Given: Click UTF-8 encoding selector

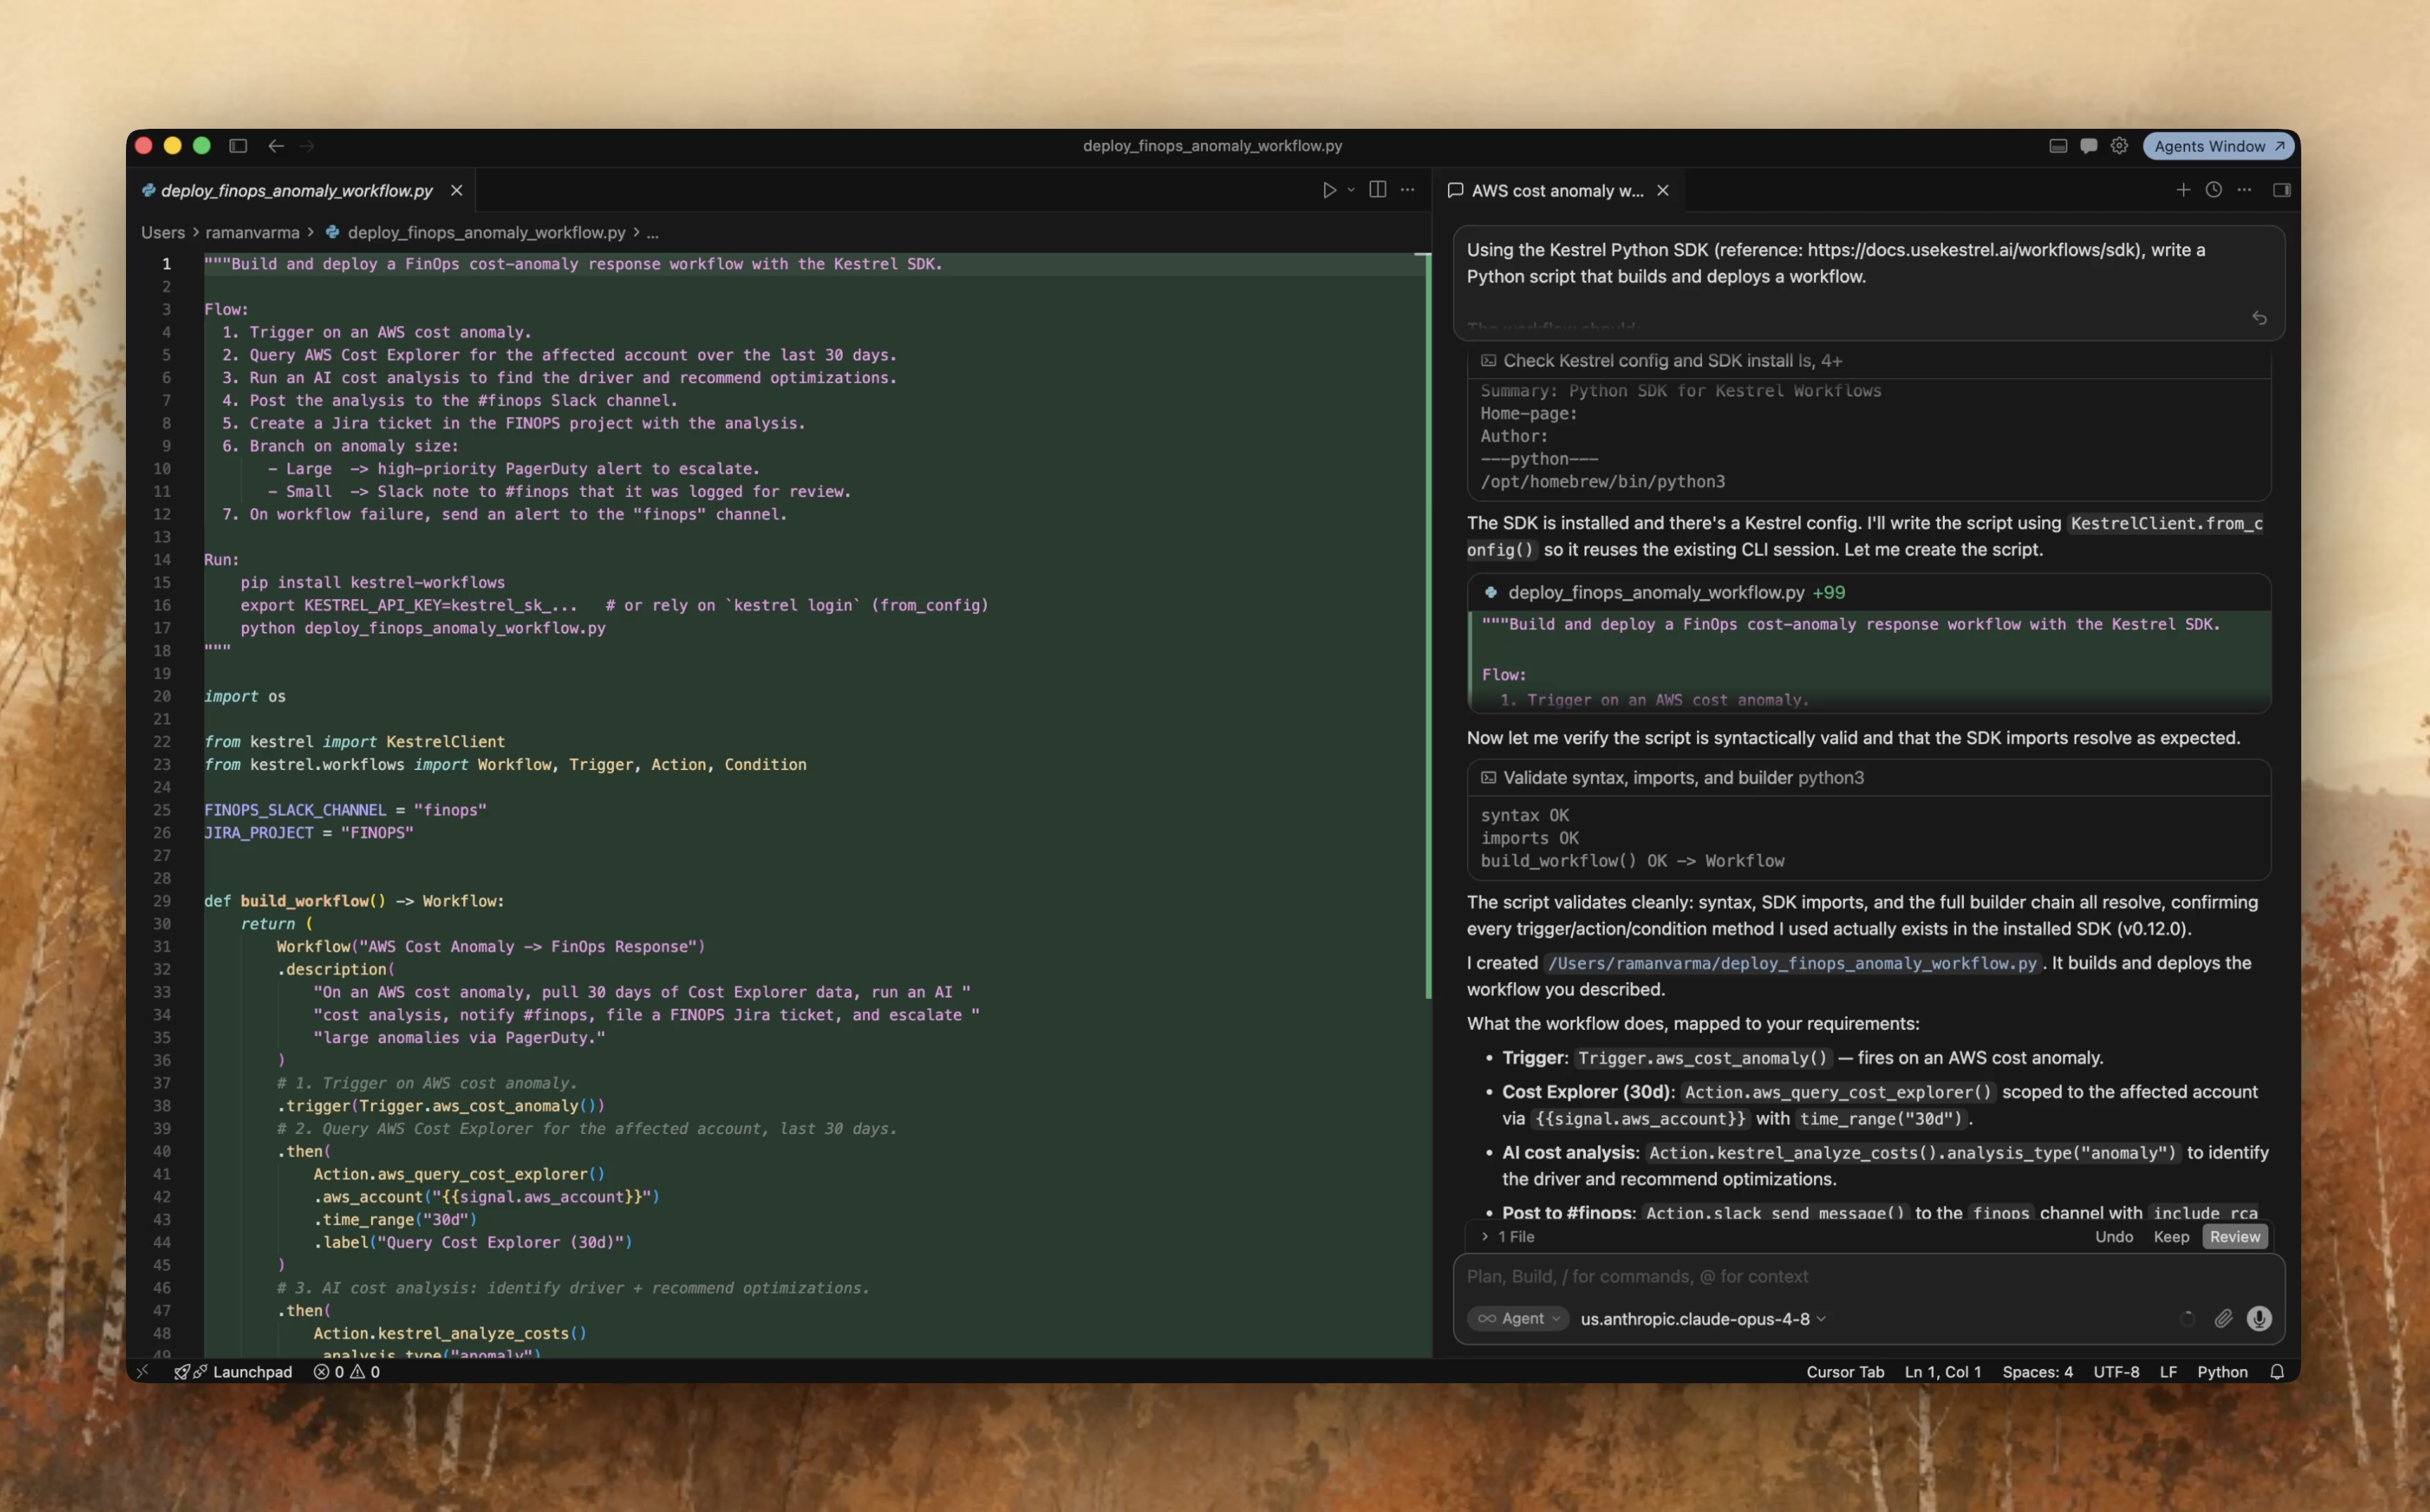Looking at the screenshot, I should [x=2116, y=1372].
